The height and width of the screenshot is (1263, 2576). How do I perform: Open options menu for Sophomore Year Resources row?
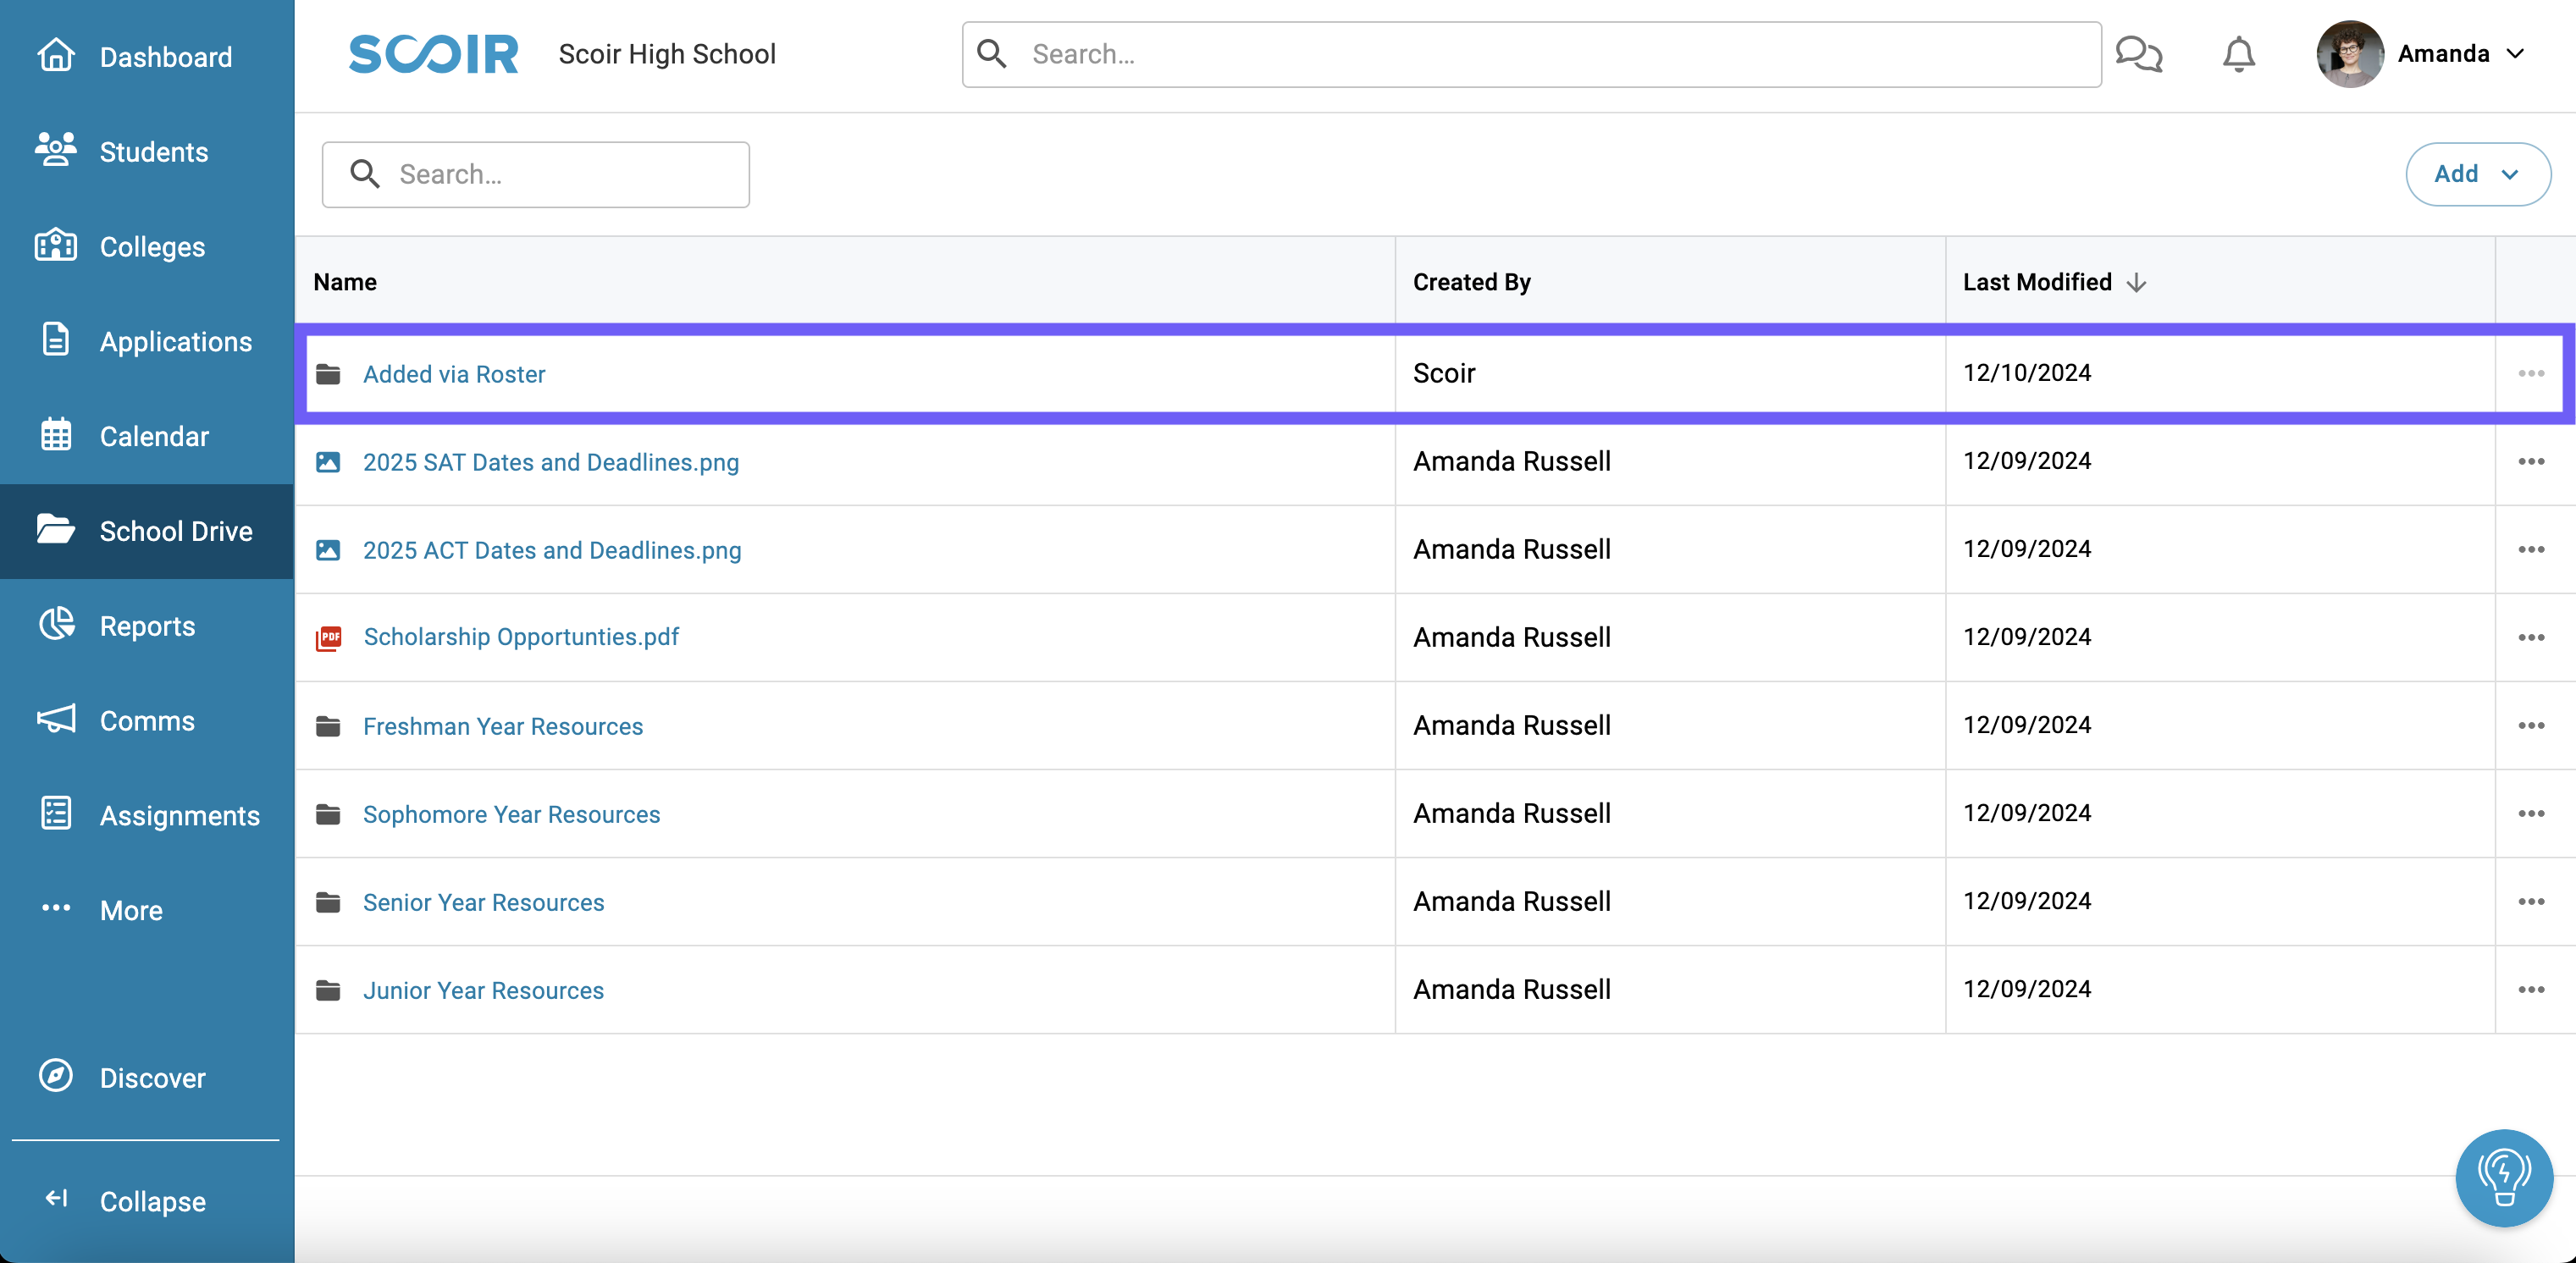pyautogui.click(x=2531, y=813)
